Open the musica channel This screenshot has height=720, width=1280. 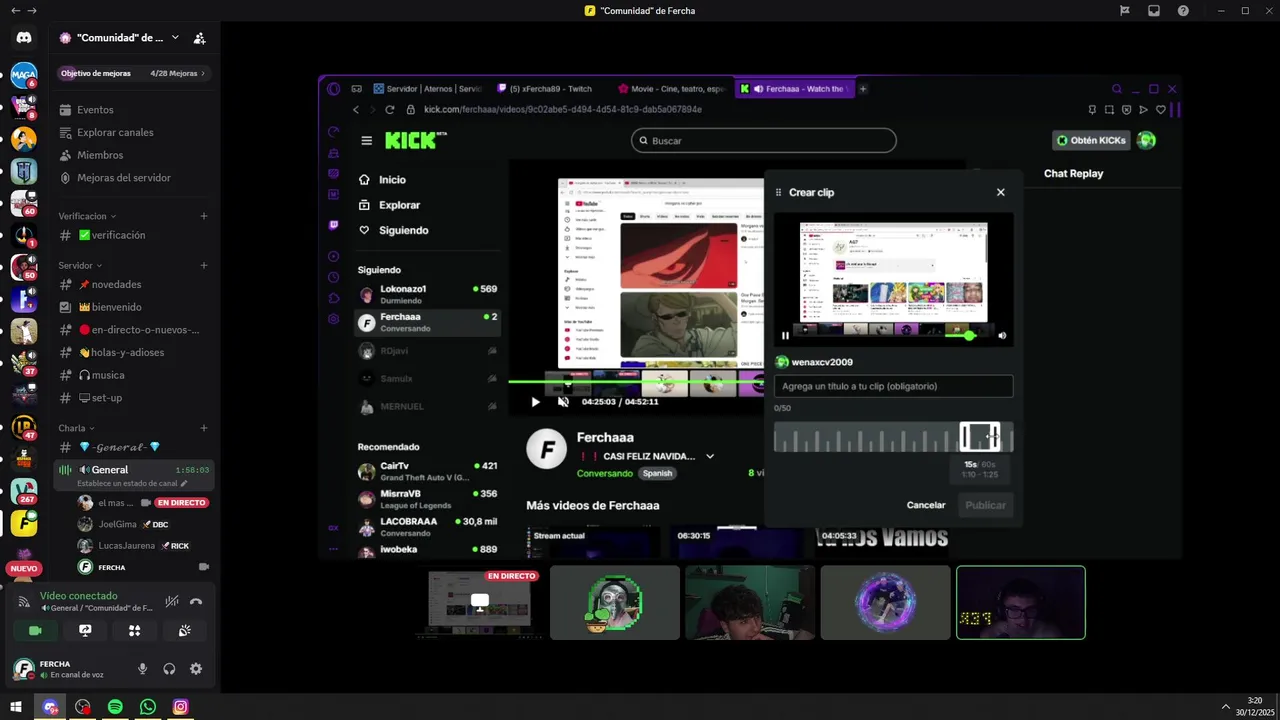point(133,375)
